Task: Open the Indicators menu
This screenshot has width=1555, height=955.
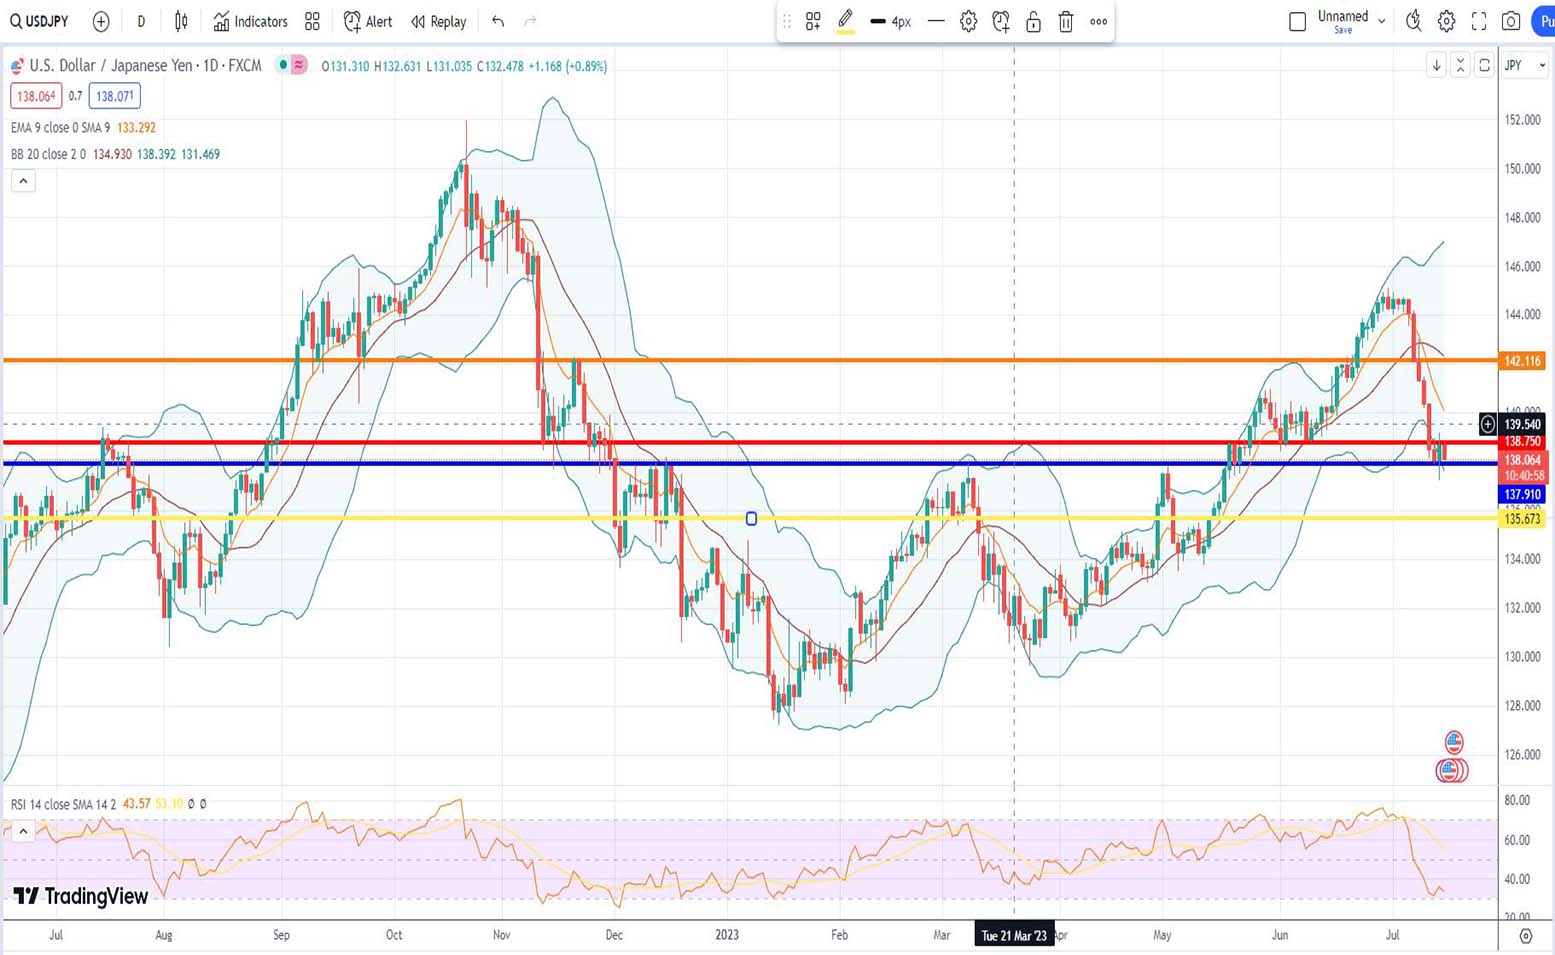Action: pyautogui.click(x=250, y=21)
